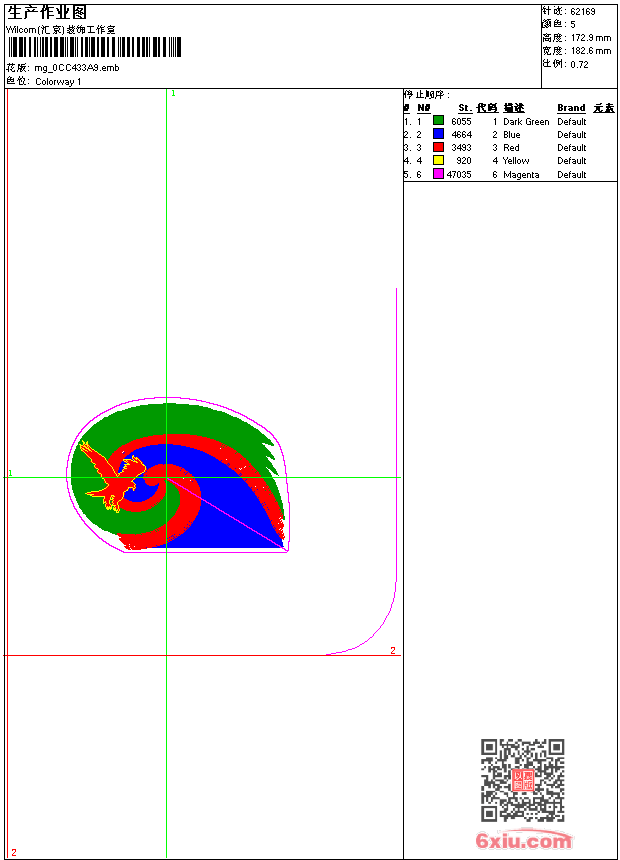
Task: Click stitch count '920'
Action: [x=464, y=161]
